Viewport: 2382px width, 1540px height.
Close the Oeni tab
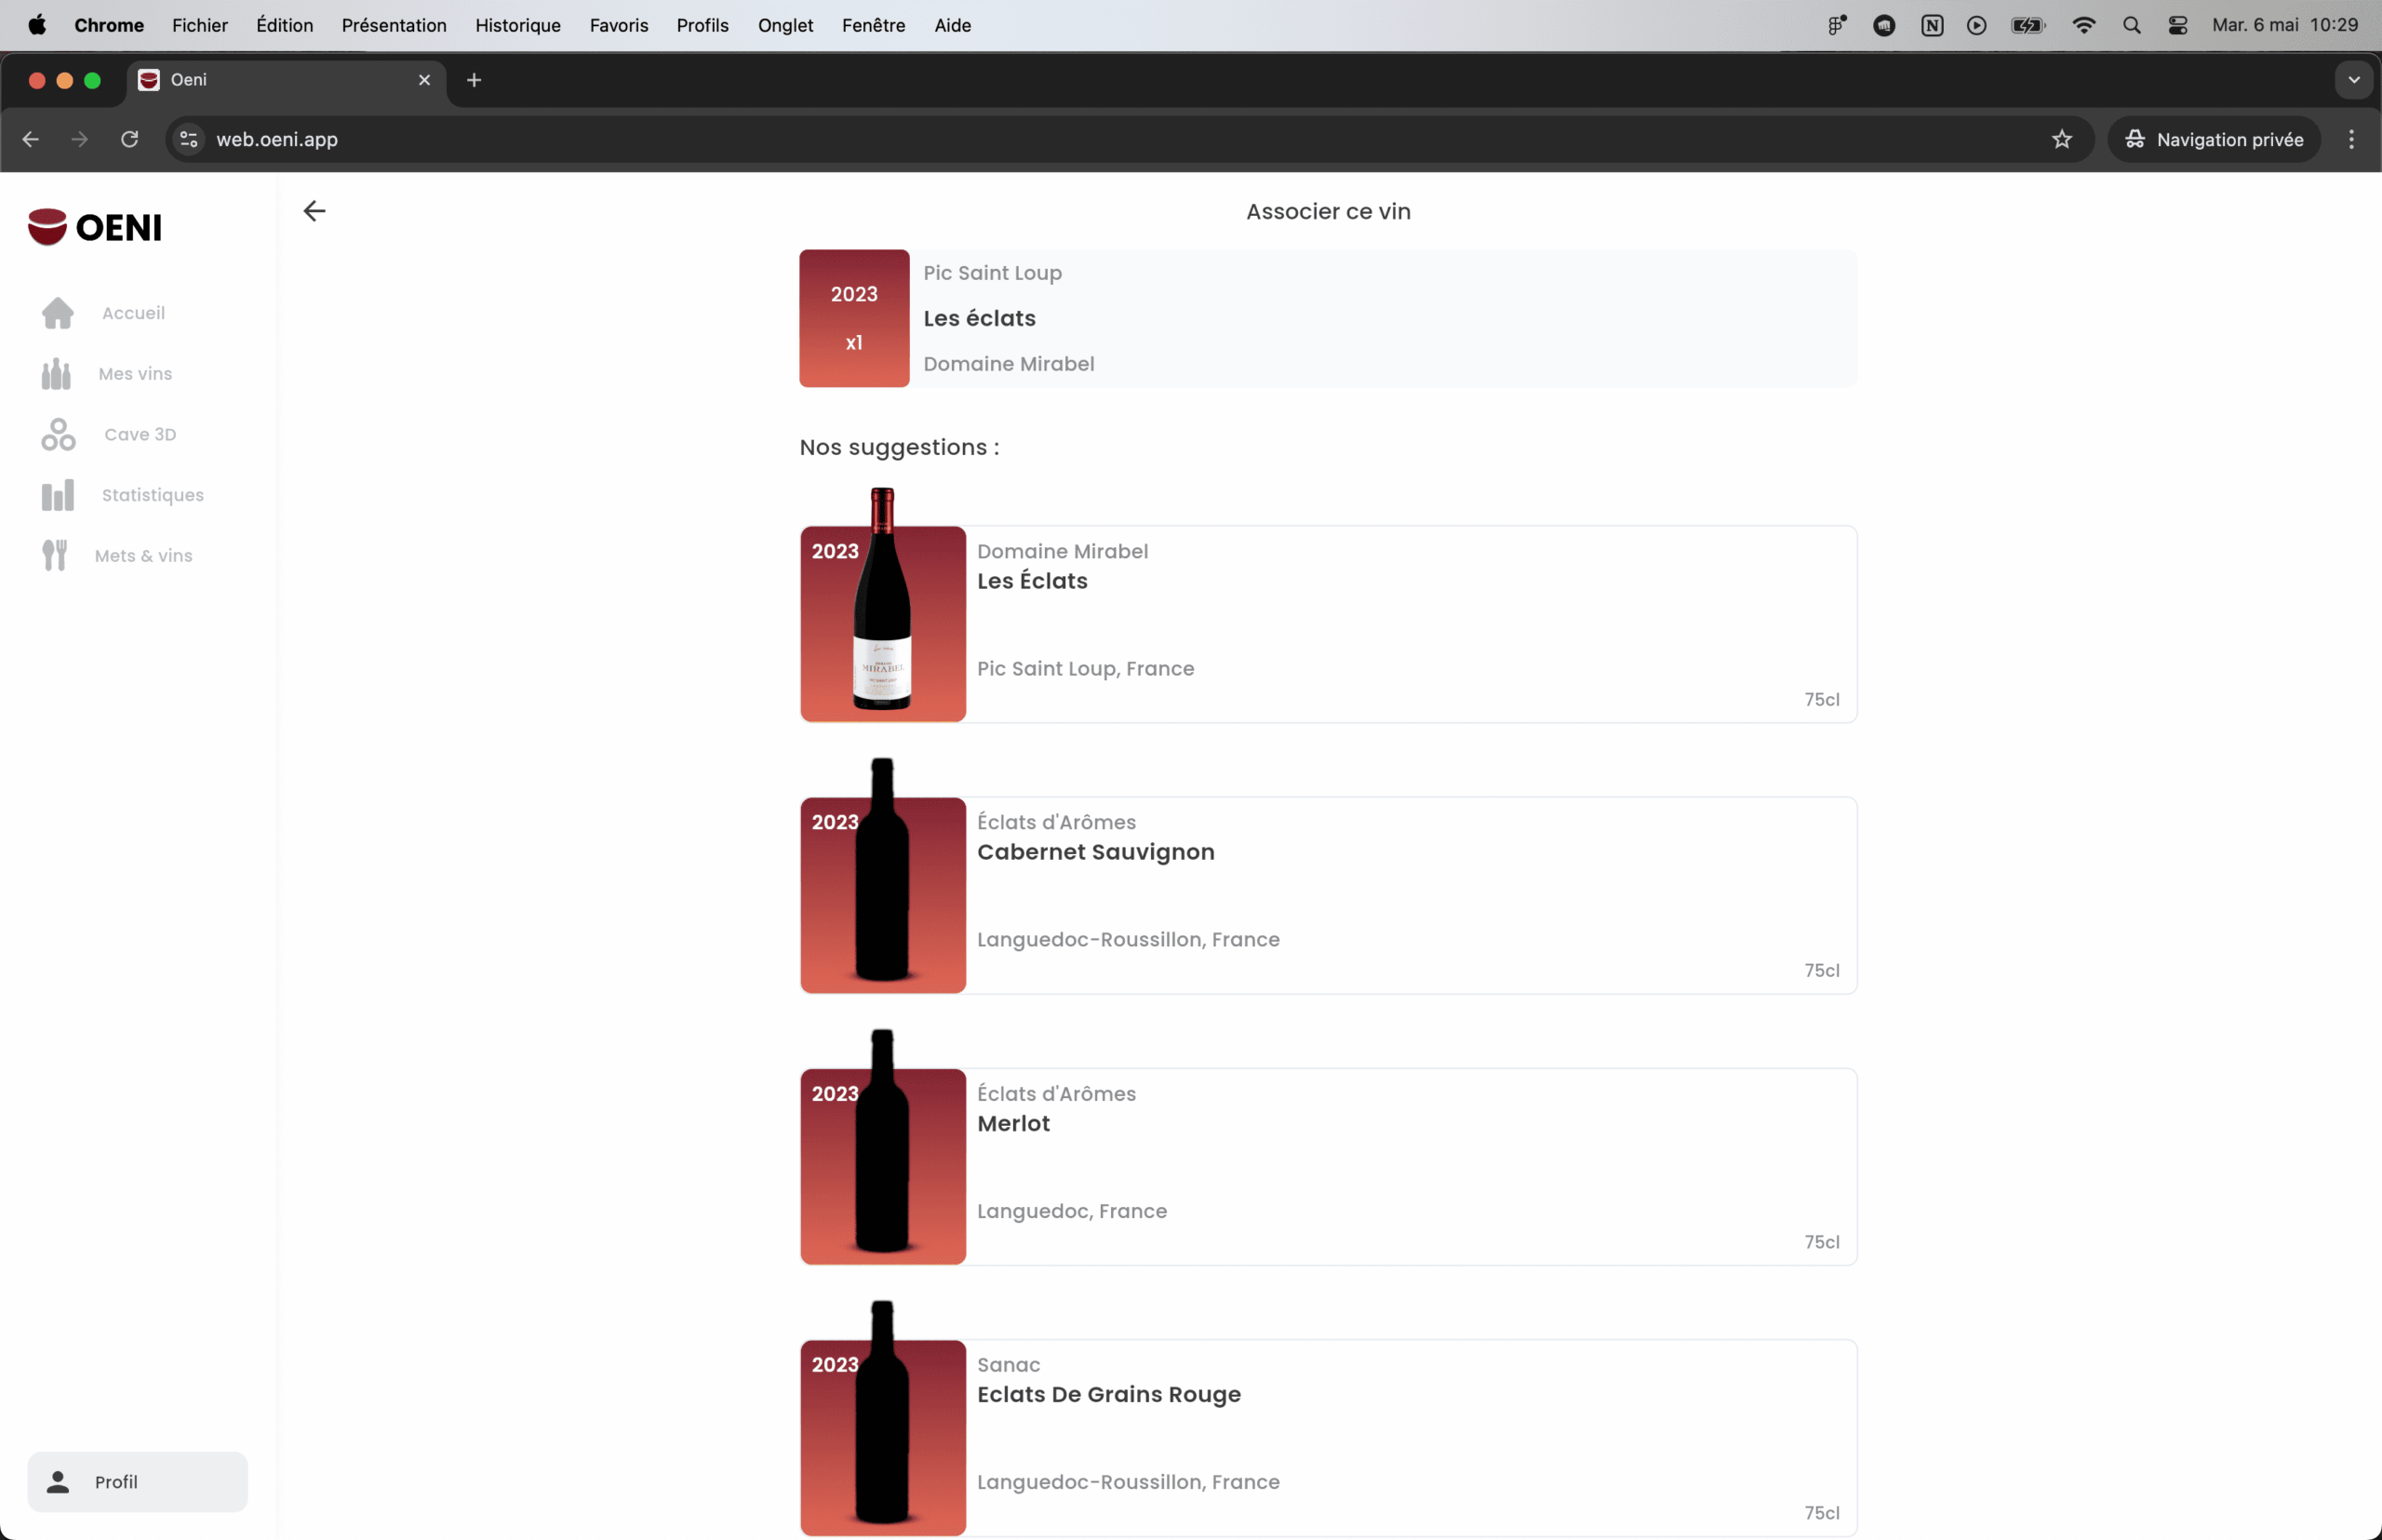pyautogui.click(x=424, y=80)
